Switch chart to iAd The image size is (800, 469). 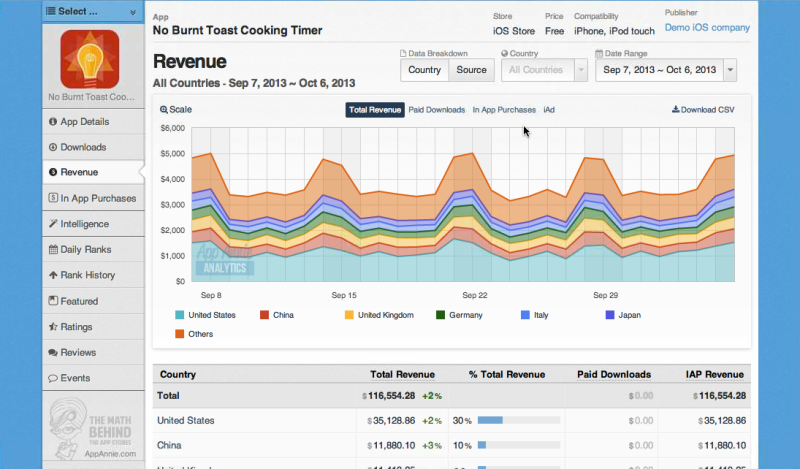pos(549,110)
